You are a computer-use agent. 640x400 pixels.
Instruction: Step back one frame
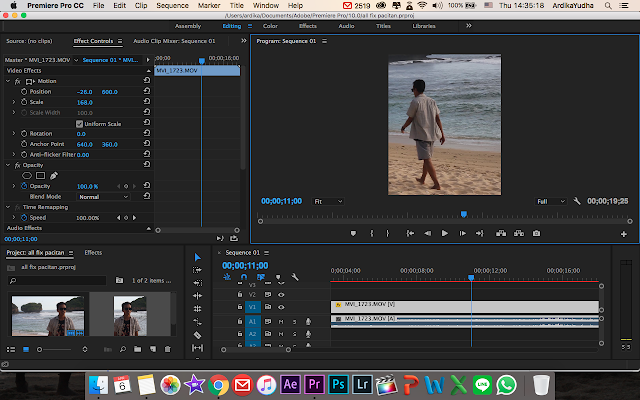coord(427,233)
